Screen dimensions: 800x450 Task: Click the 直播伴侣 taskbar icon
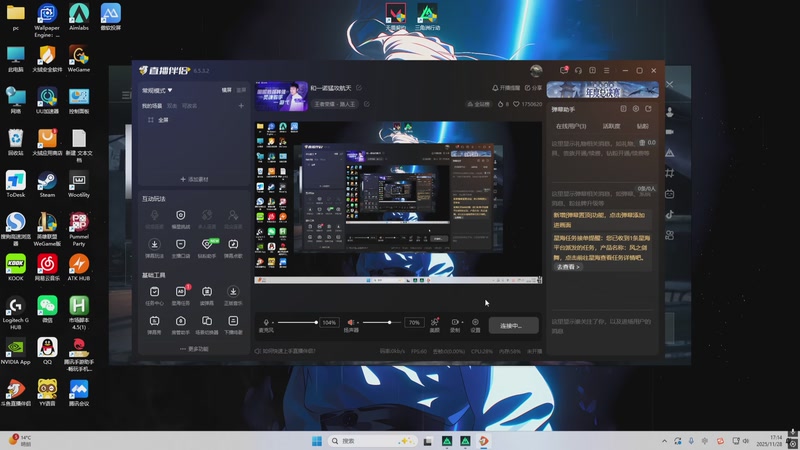pos(484,441)
